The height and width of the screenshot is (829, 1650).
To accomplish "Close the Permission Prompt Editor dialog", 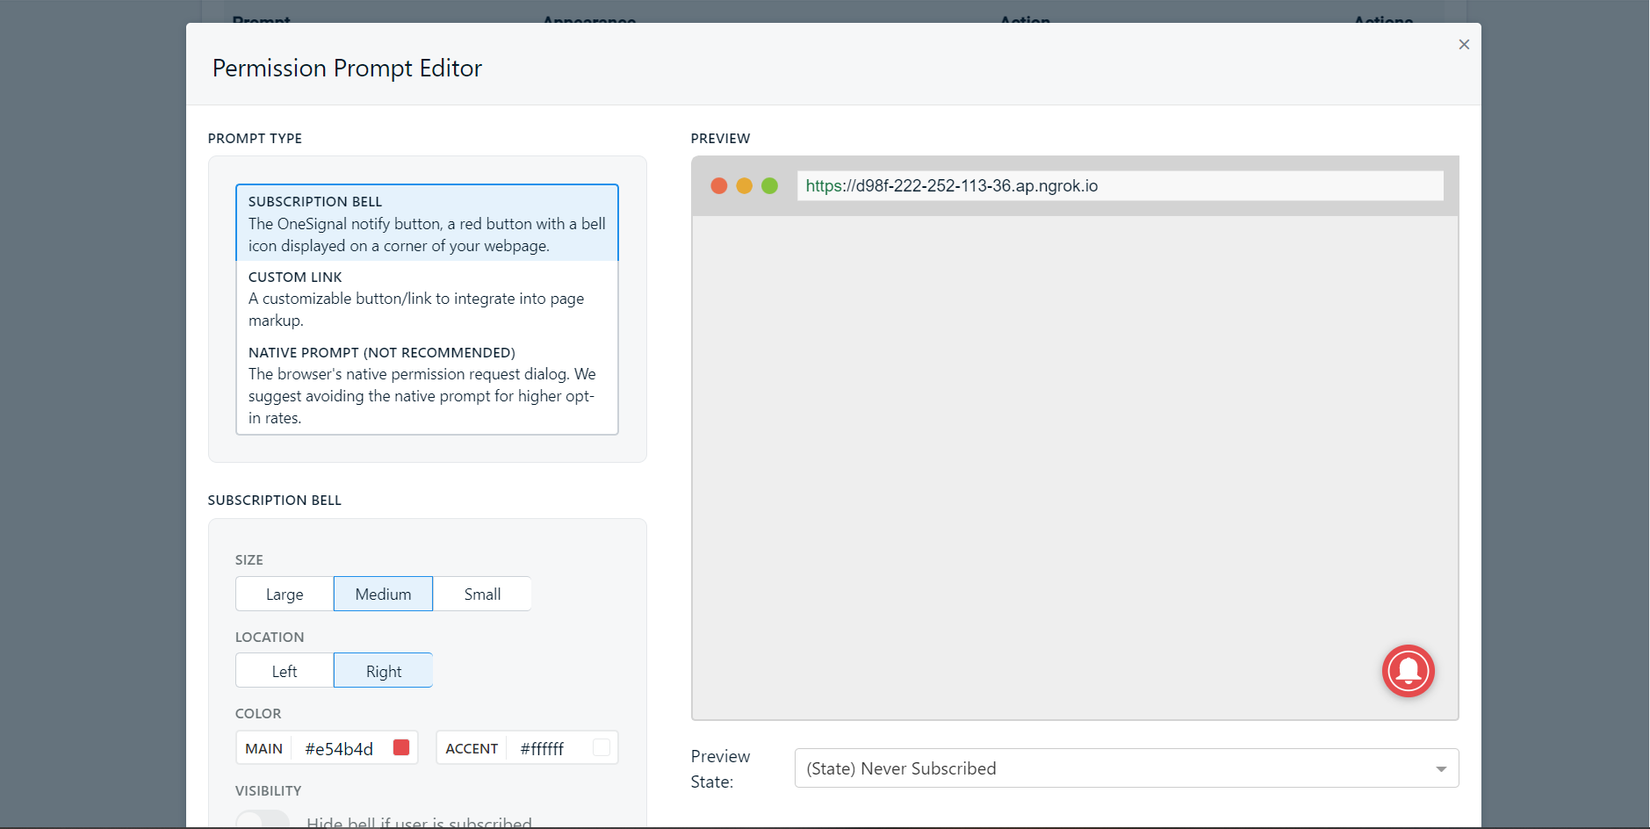I will (1464, 44).
